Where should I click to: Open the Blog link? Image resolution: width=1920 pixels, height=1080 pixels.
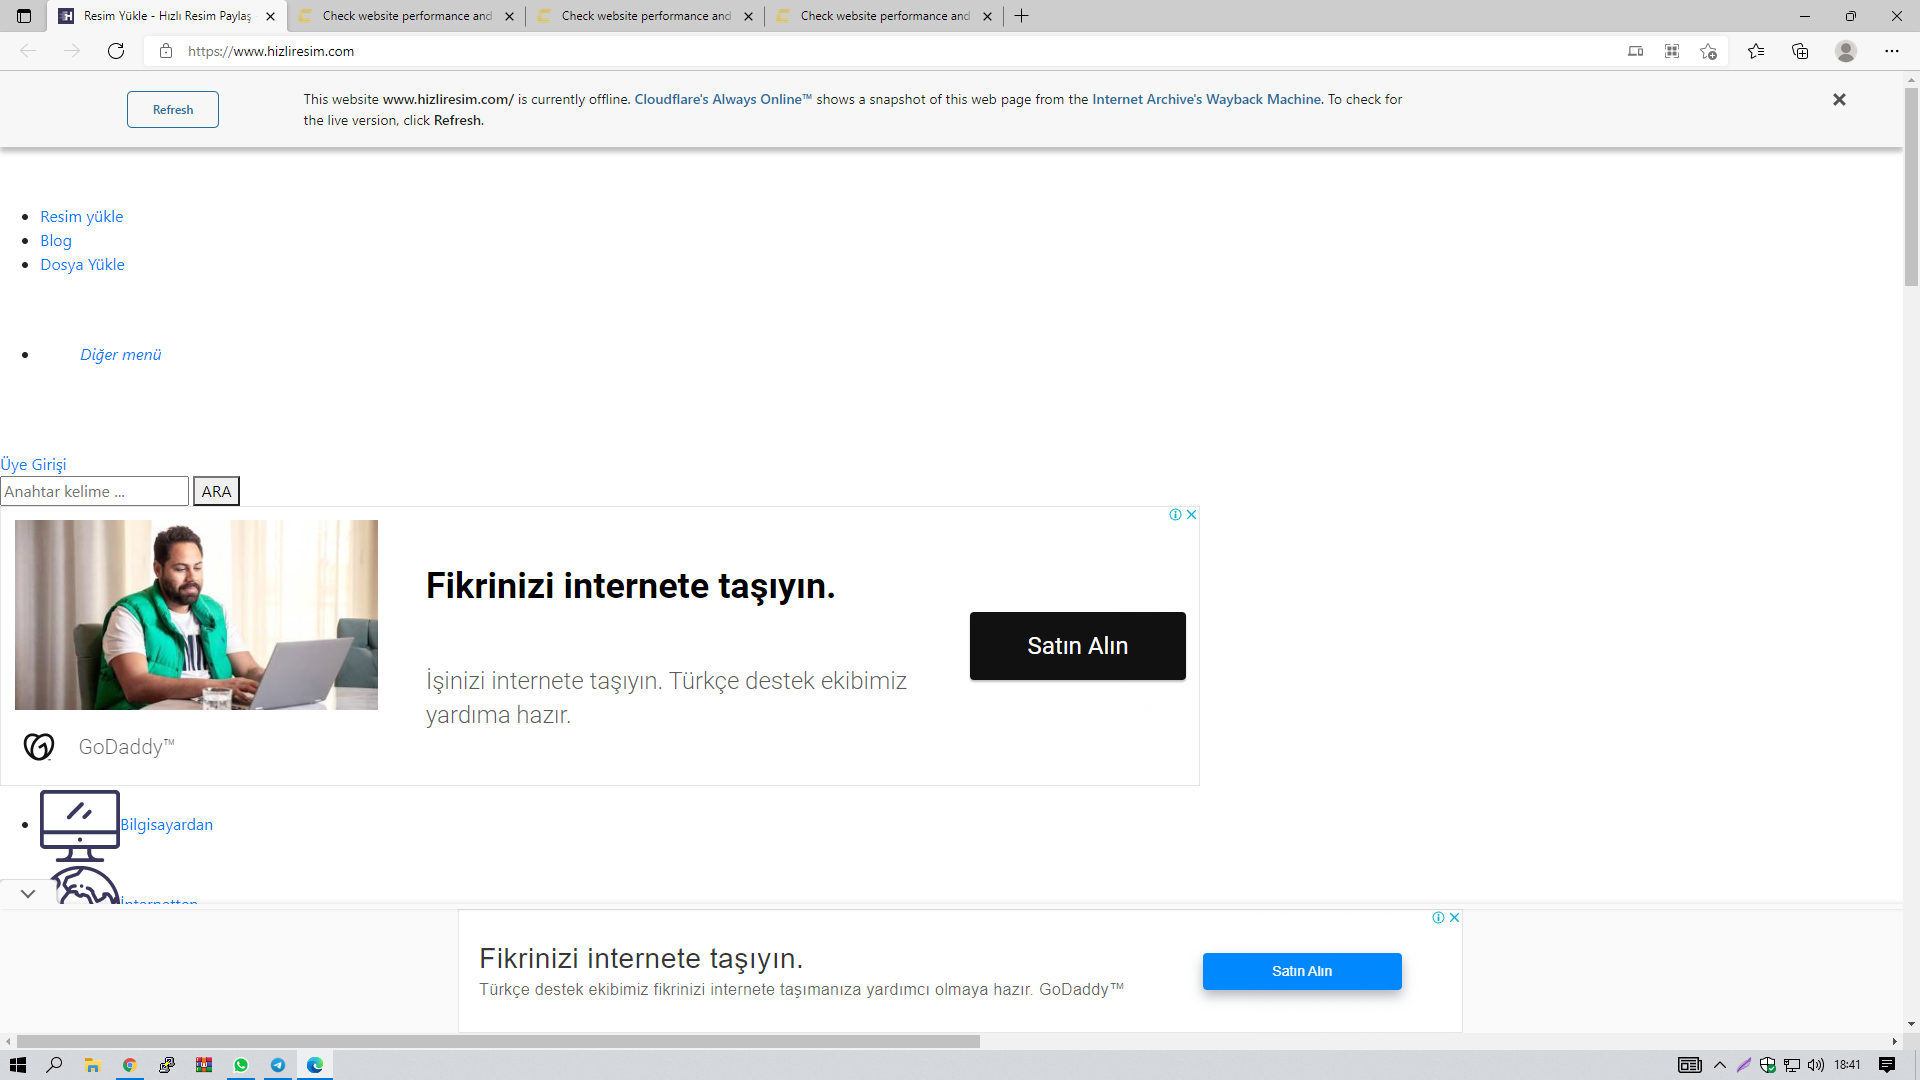[56, 241]
